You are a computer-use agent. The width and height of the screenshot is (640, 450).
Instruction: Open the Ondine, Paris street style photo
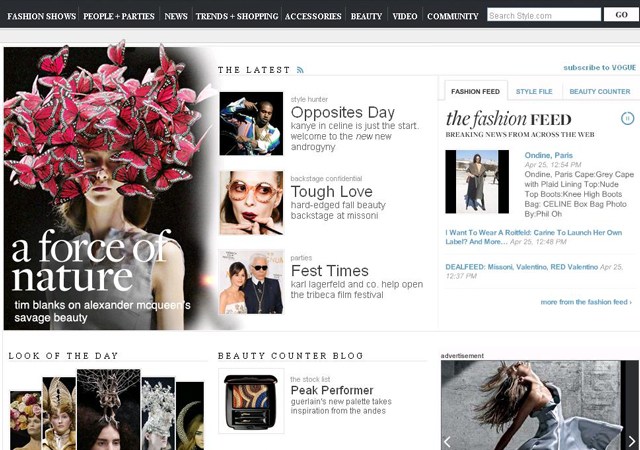(x=476, y=182)
